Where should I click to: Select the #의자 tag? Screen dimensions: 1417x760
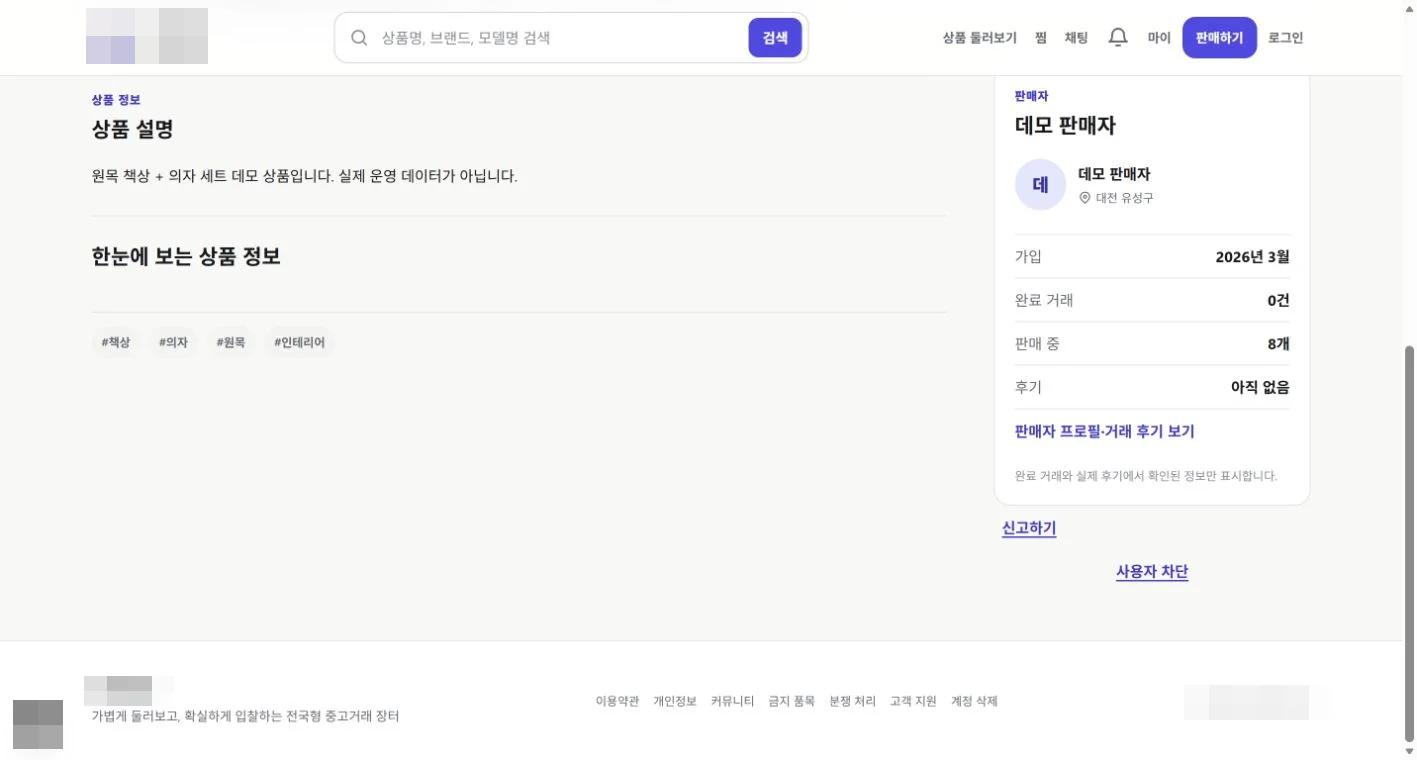pos(173,342)
